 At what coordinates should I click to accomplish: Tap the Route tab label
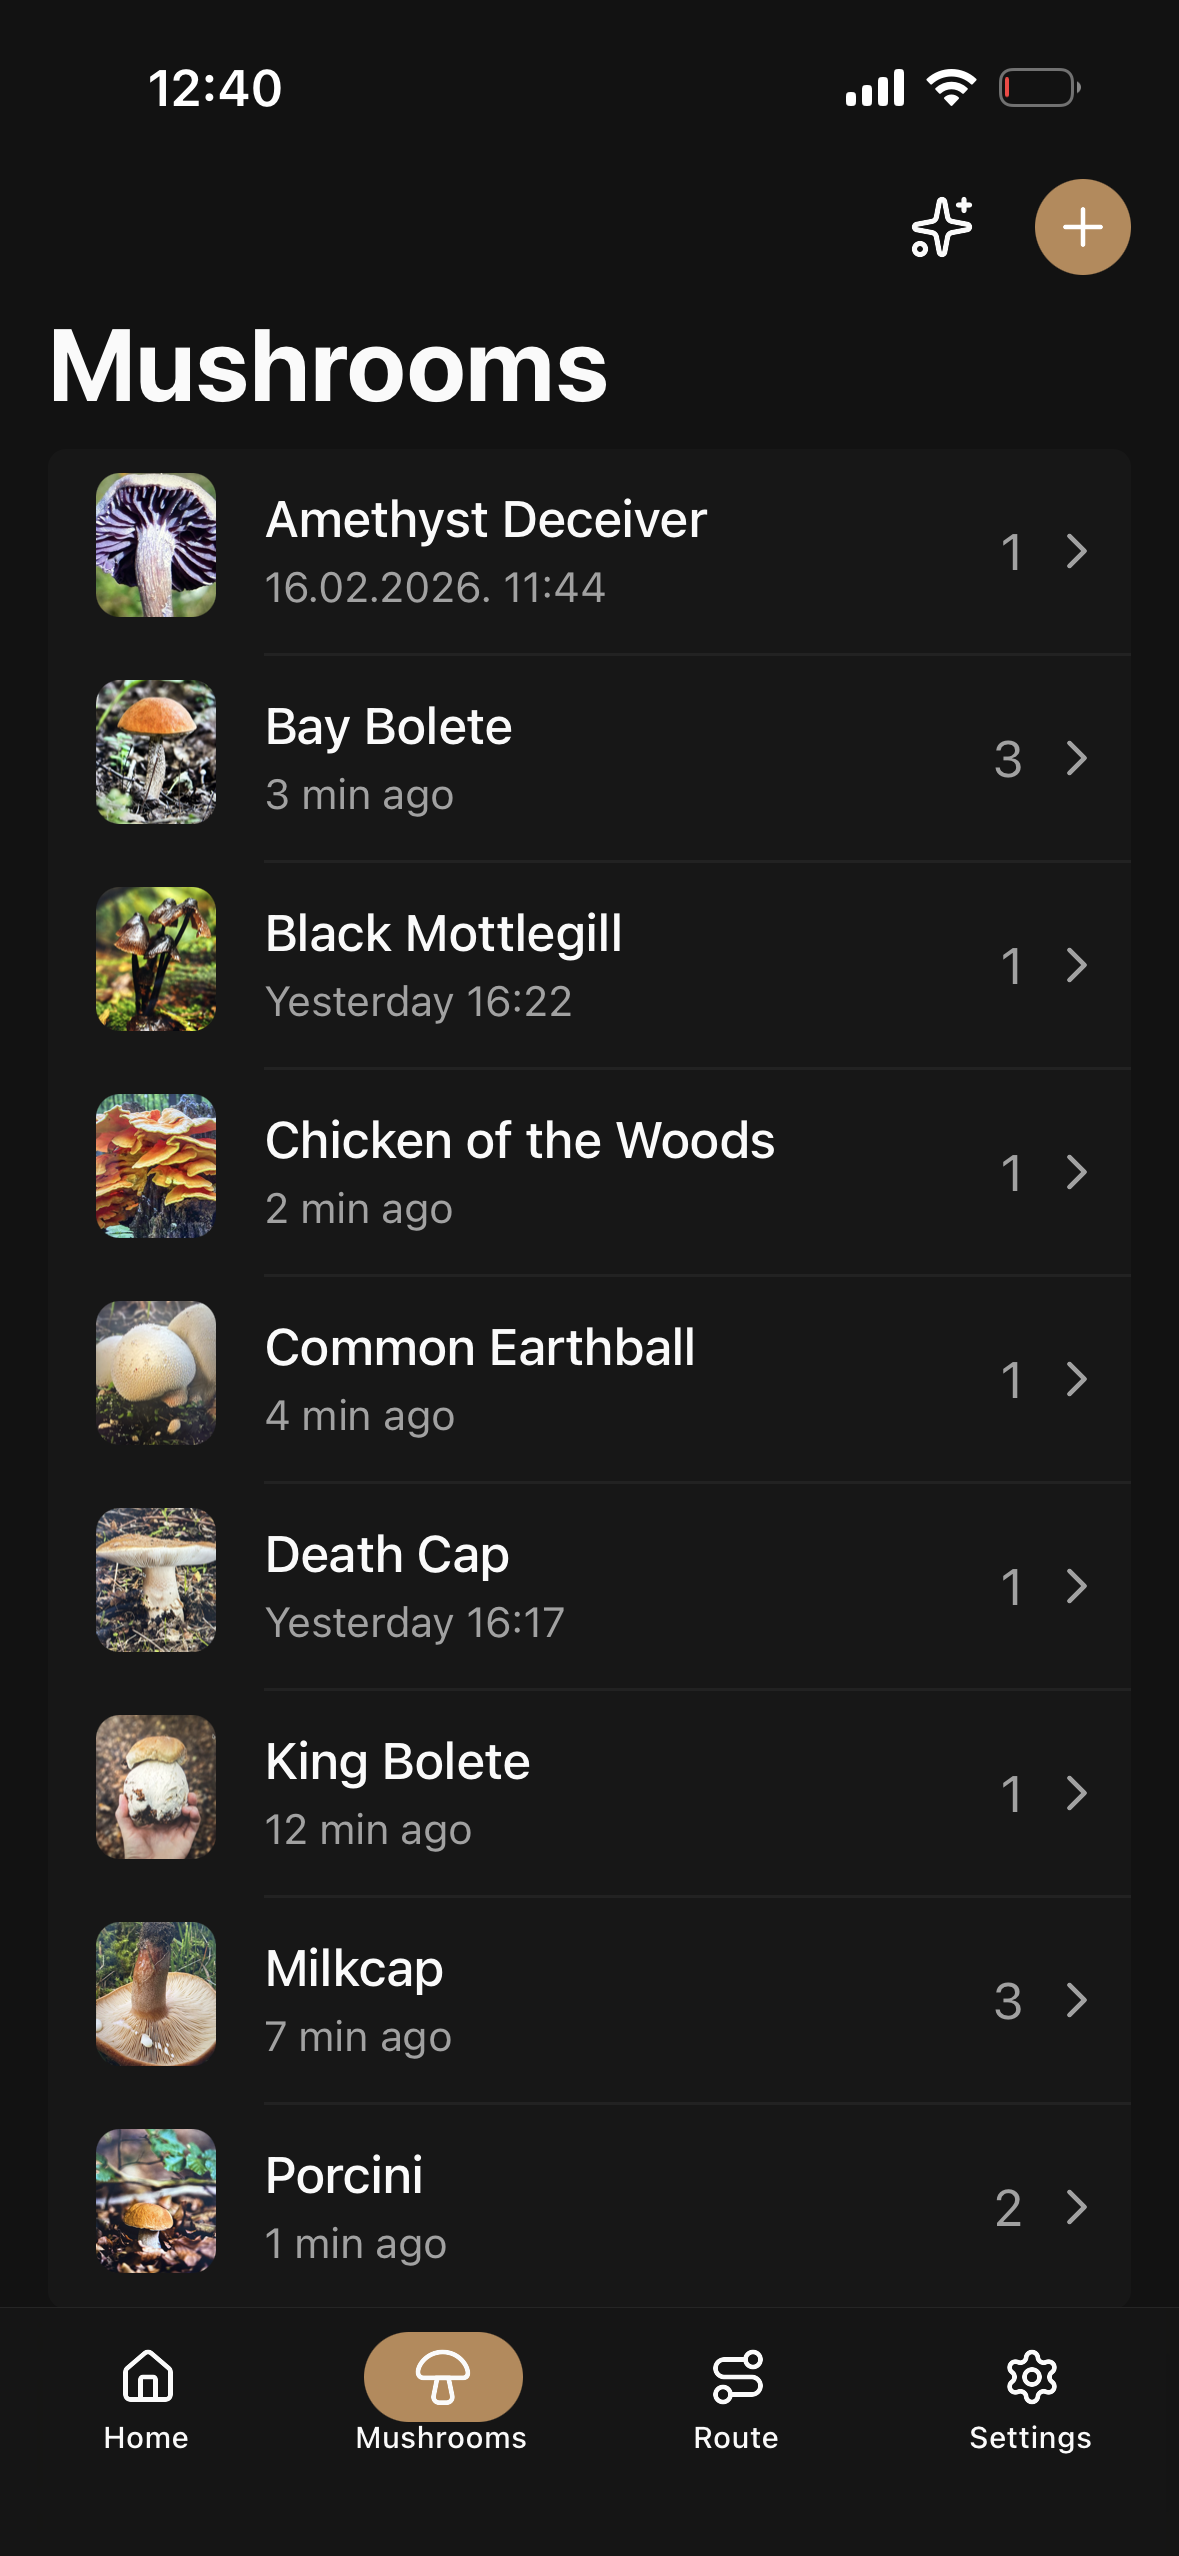pyautogui.click(x=736, y=2438)
